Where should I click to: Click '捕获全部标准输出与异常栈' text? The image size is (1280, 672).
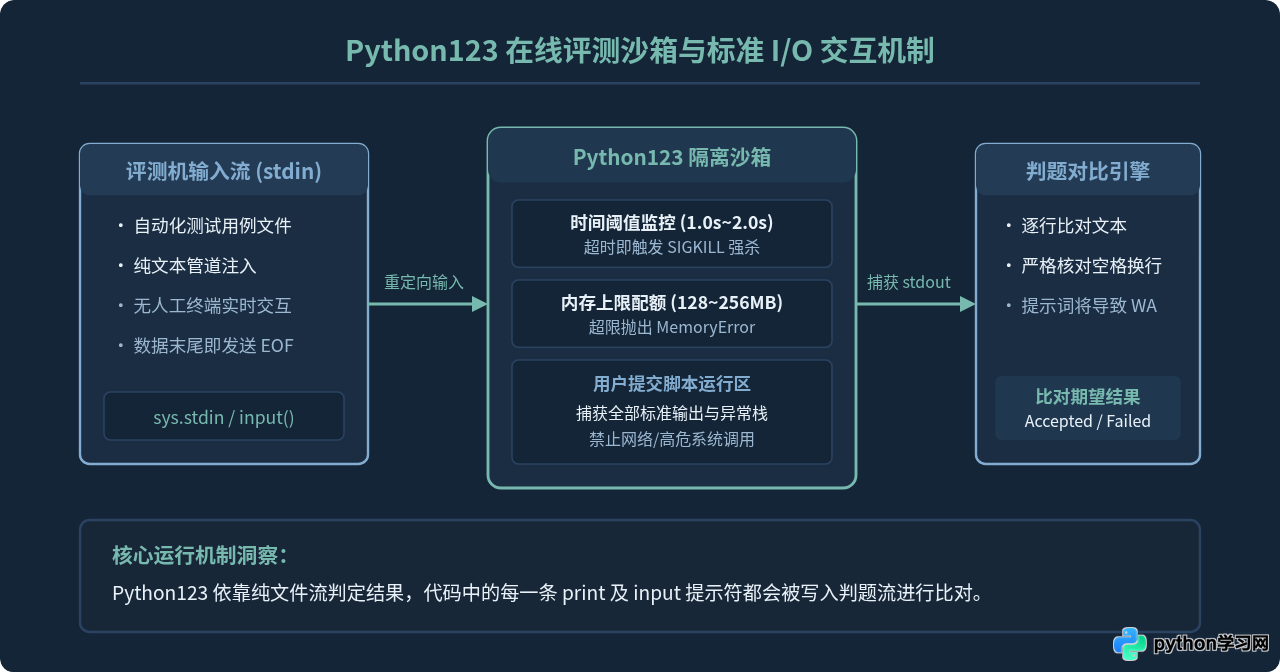[672, 413]
